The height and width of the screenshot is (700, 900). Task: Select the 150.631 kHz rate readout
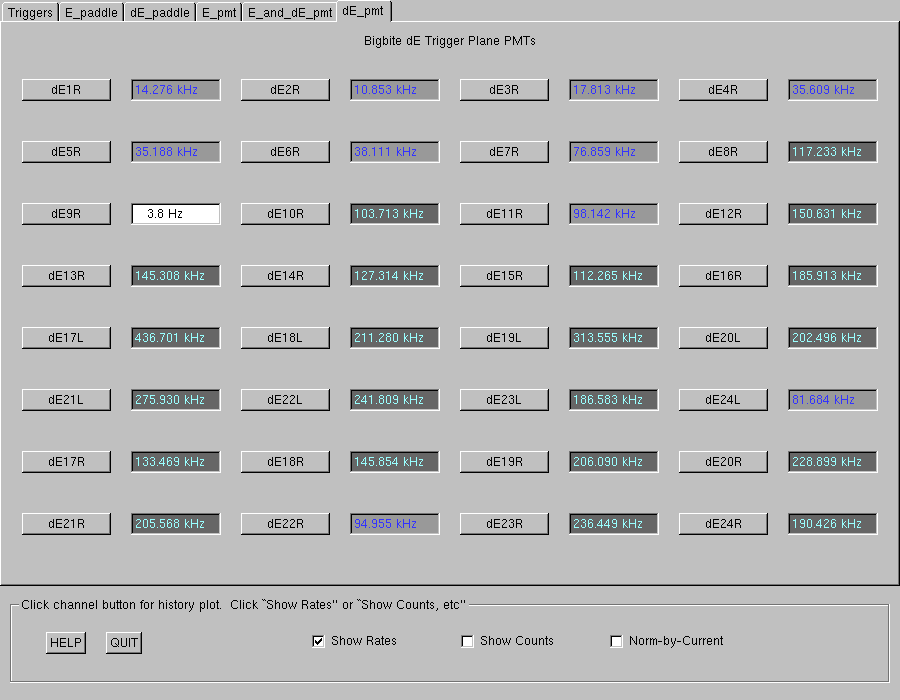(x=833, y=214)
